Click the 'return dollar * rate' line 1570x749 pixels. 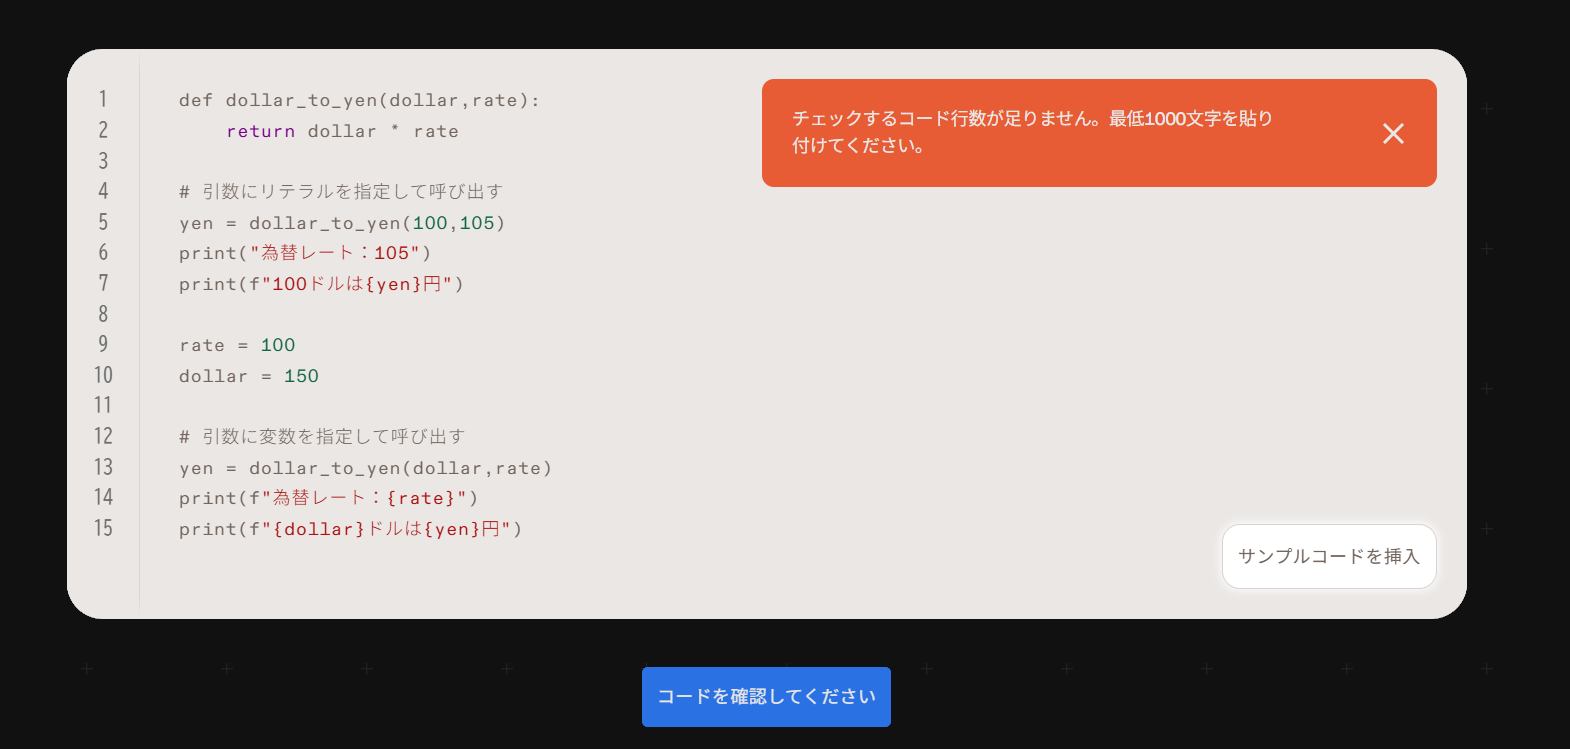342,131
